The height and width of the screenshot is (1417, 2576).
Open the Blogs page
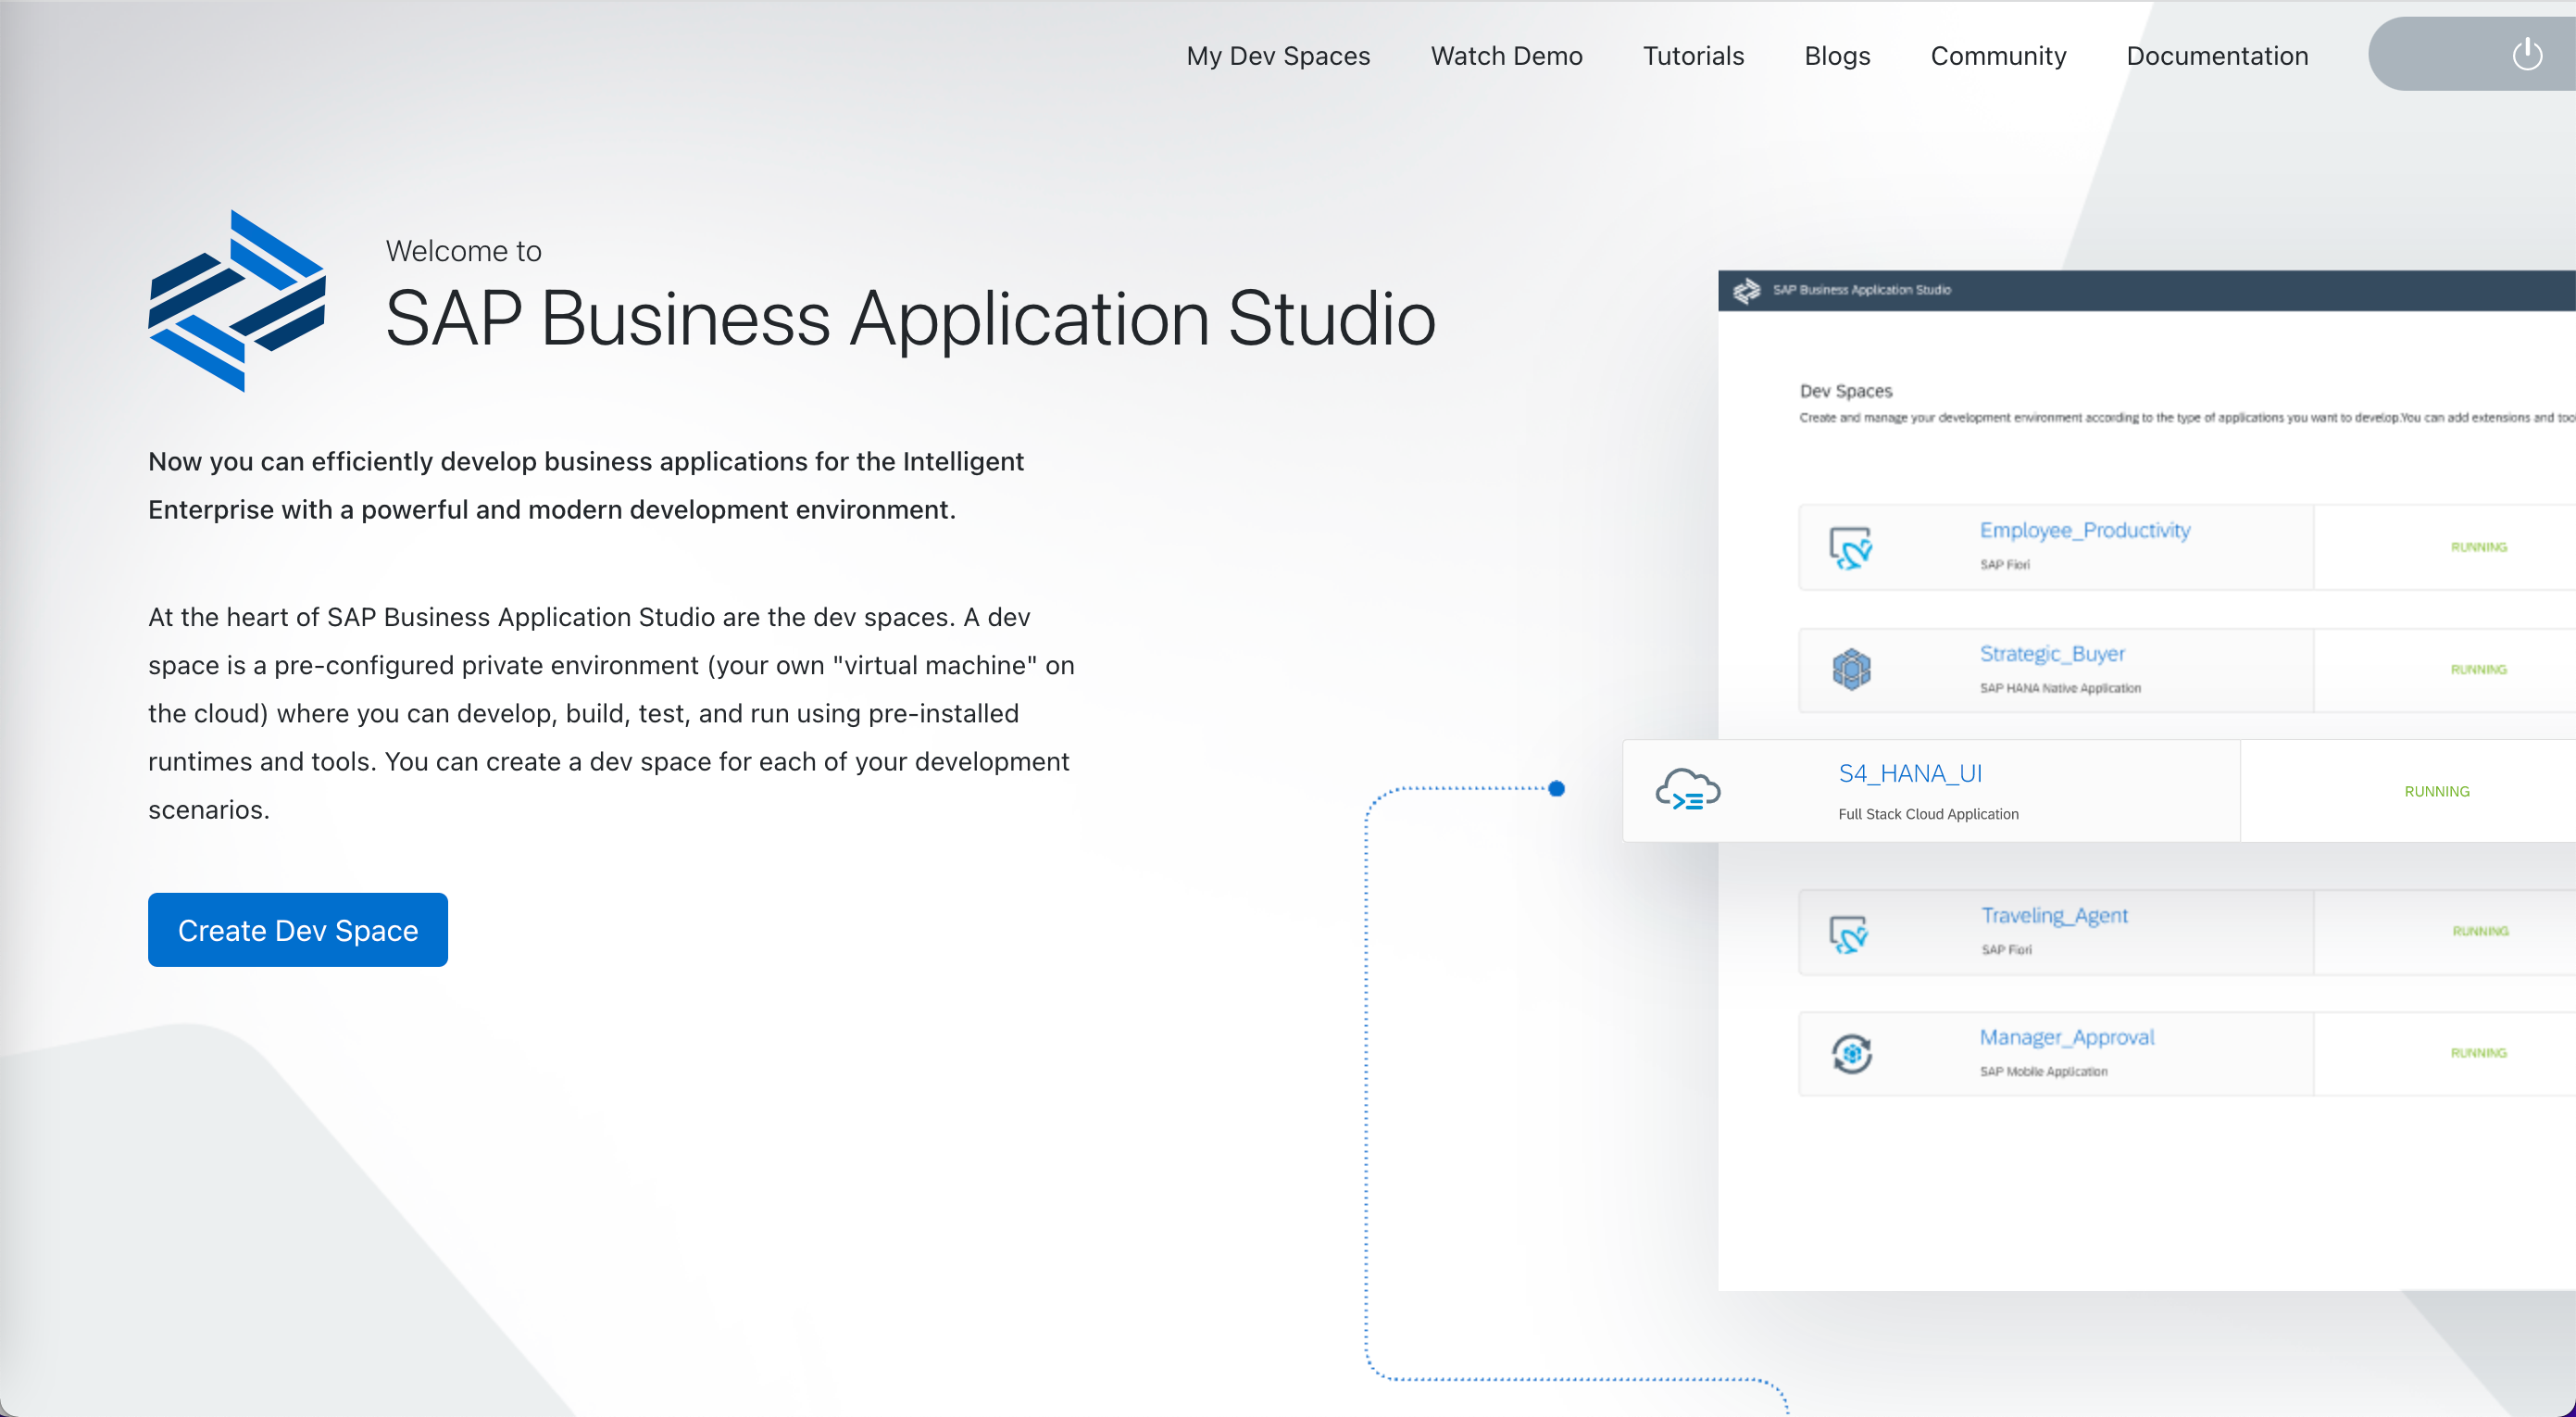pyautogui.click(x=1837, y=56)
